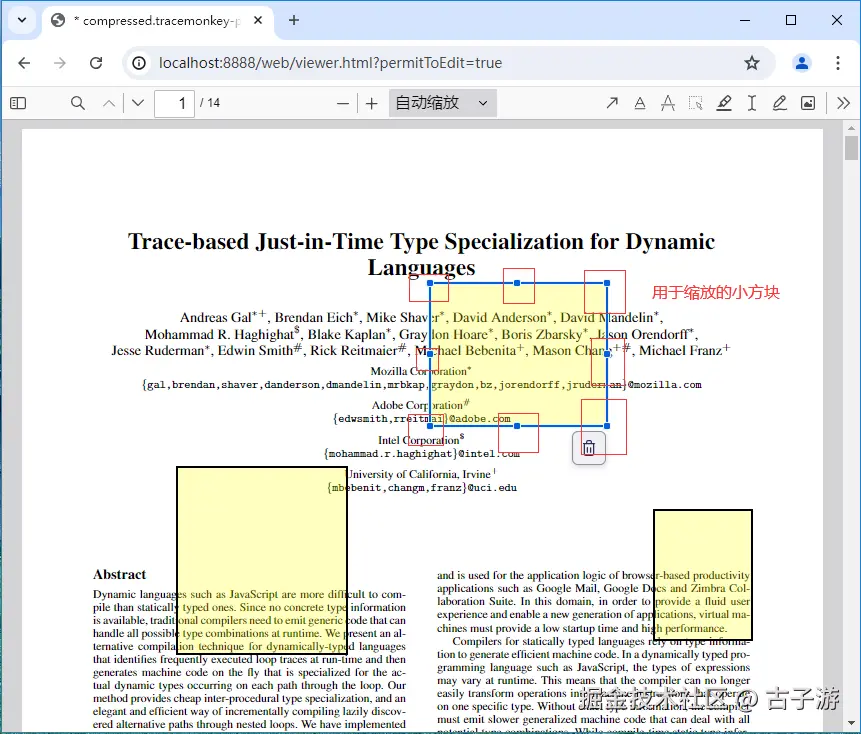Select the draw pencil tool
This screenshot has width=861, height=734.
(780, 103)
